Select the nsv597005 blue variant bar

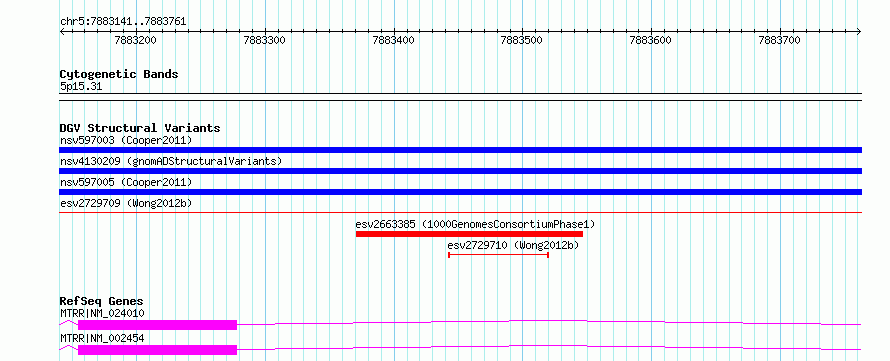460,192
